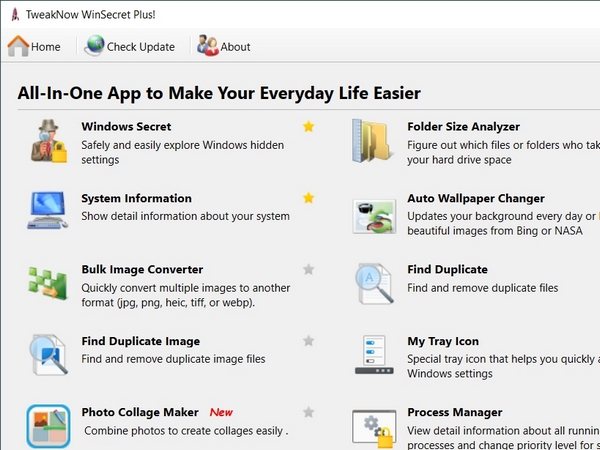Image resolution: width=600 pixels, height=450 pixels.
Task: Open the Windows Secret detective icon
Action: 49,141
